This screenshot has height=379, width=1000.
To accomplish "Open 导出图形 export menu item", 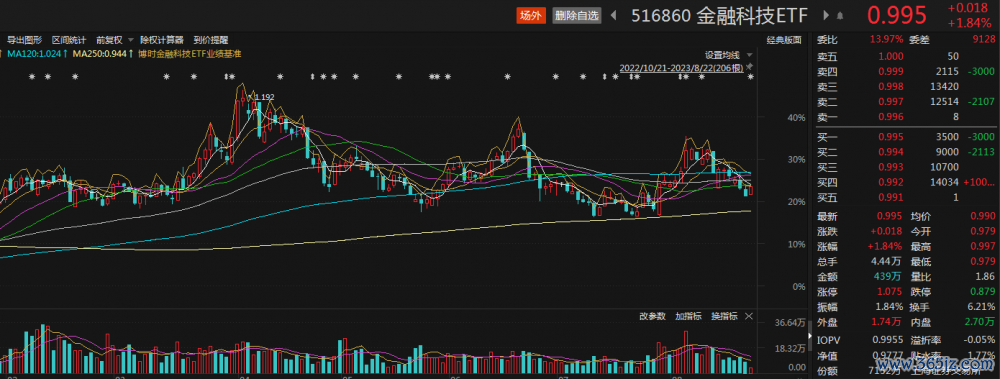I will [24, 40].
